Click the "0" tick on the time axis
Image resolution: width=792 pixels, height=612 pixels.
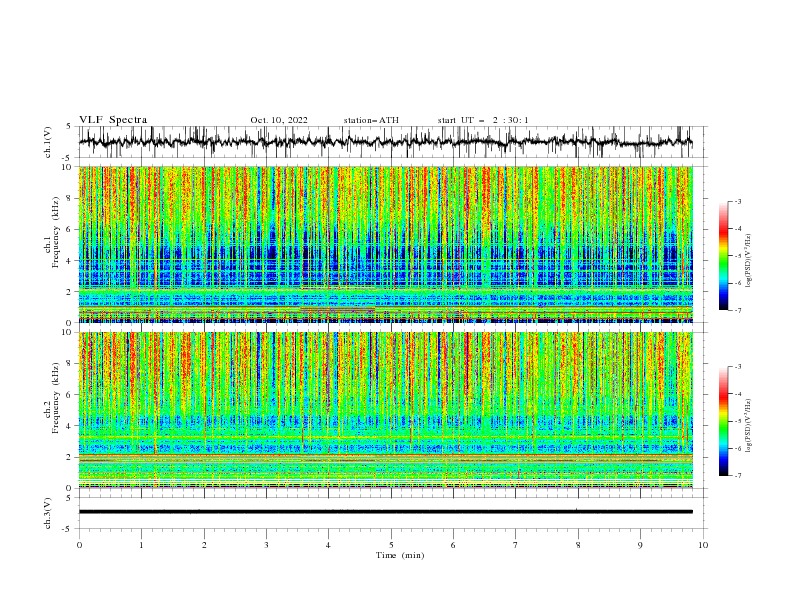tap(79, 545)
